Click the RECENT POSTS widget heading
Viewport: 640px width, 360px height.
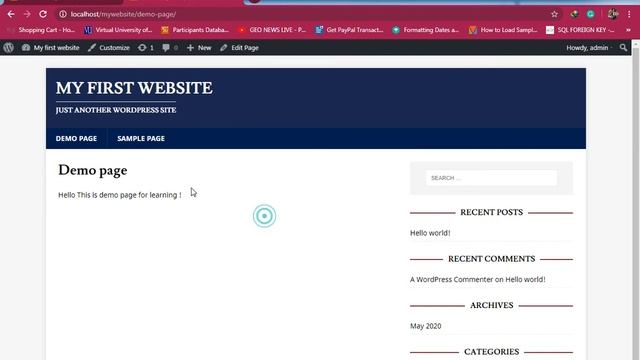click(491, 212)
